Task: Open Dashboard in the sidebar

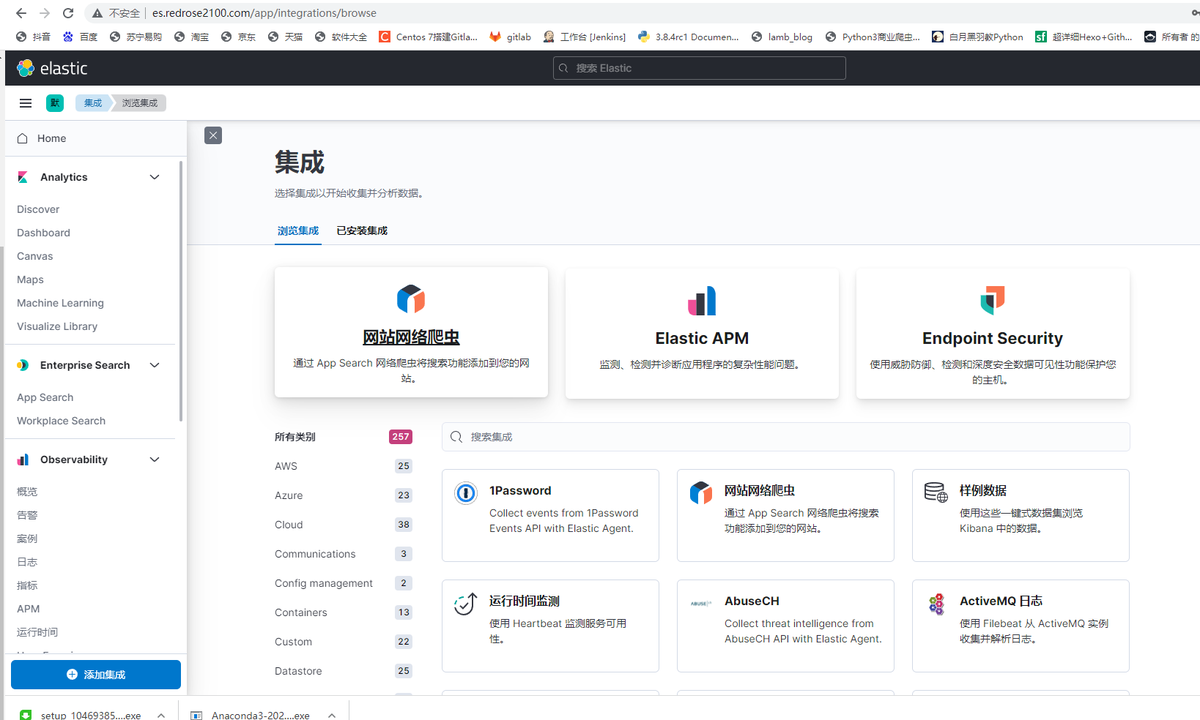Action: coord(44,233)
